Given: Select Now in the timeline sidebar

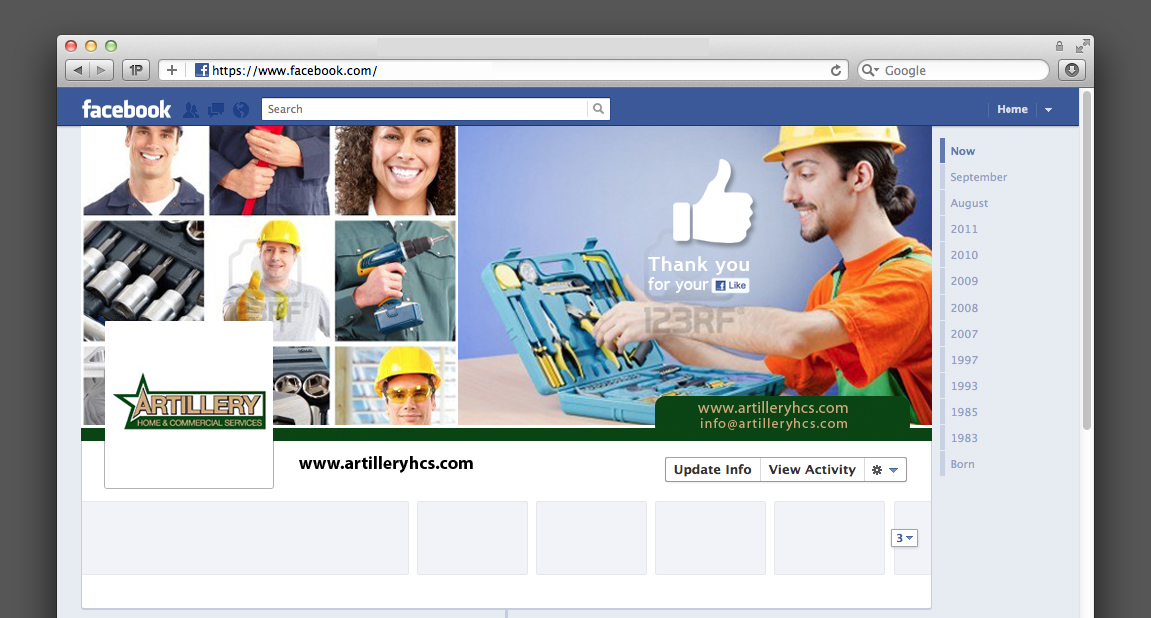Looking at the screenshot, I should [962, 151].
